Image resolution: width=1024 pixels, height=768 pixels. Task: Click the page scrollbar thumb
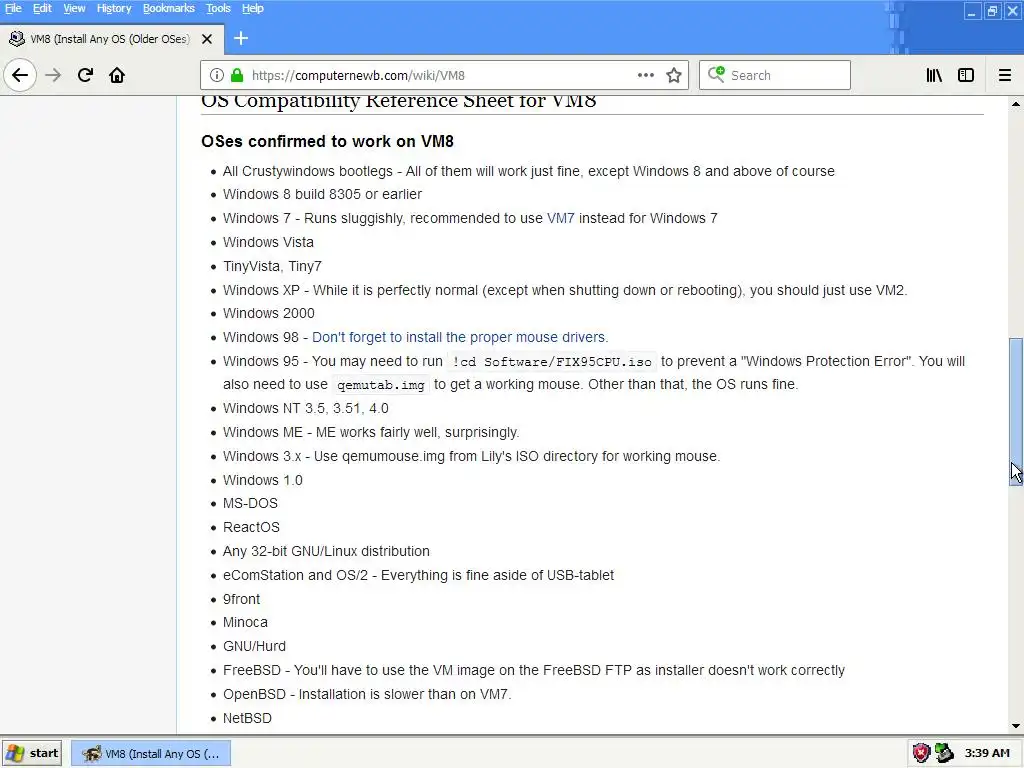click(1016, 412)
